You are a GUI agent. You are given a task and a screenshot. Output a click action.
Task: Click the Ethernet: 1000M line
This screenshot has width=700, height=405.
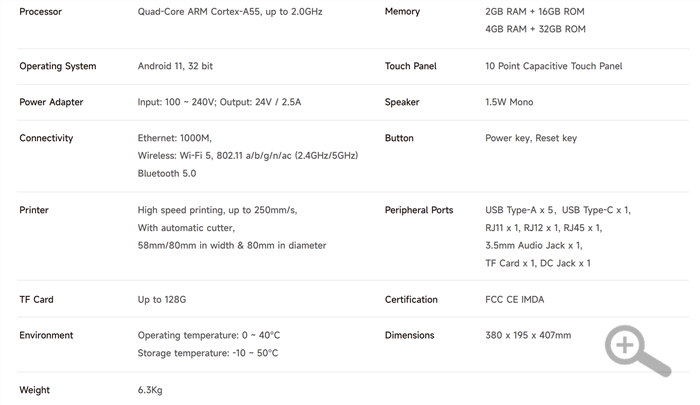[x=175, y=138]
